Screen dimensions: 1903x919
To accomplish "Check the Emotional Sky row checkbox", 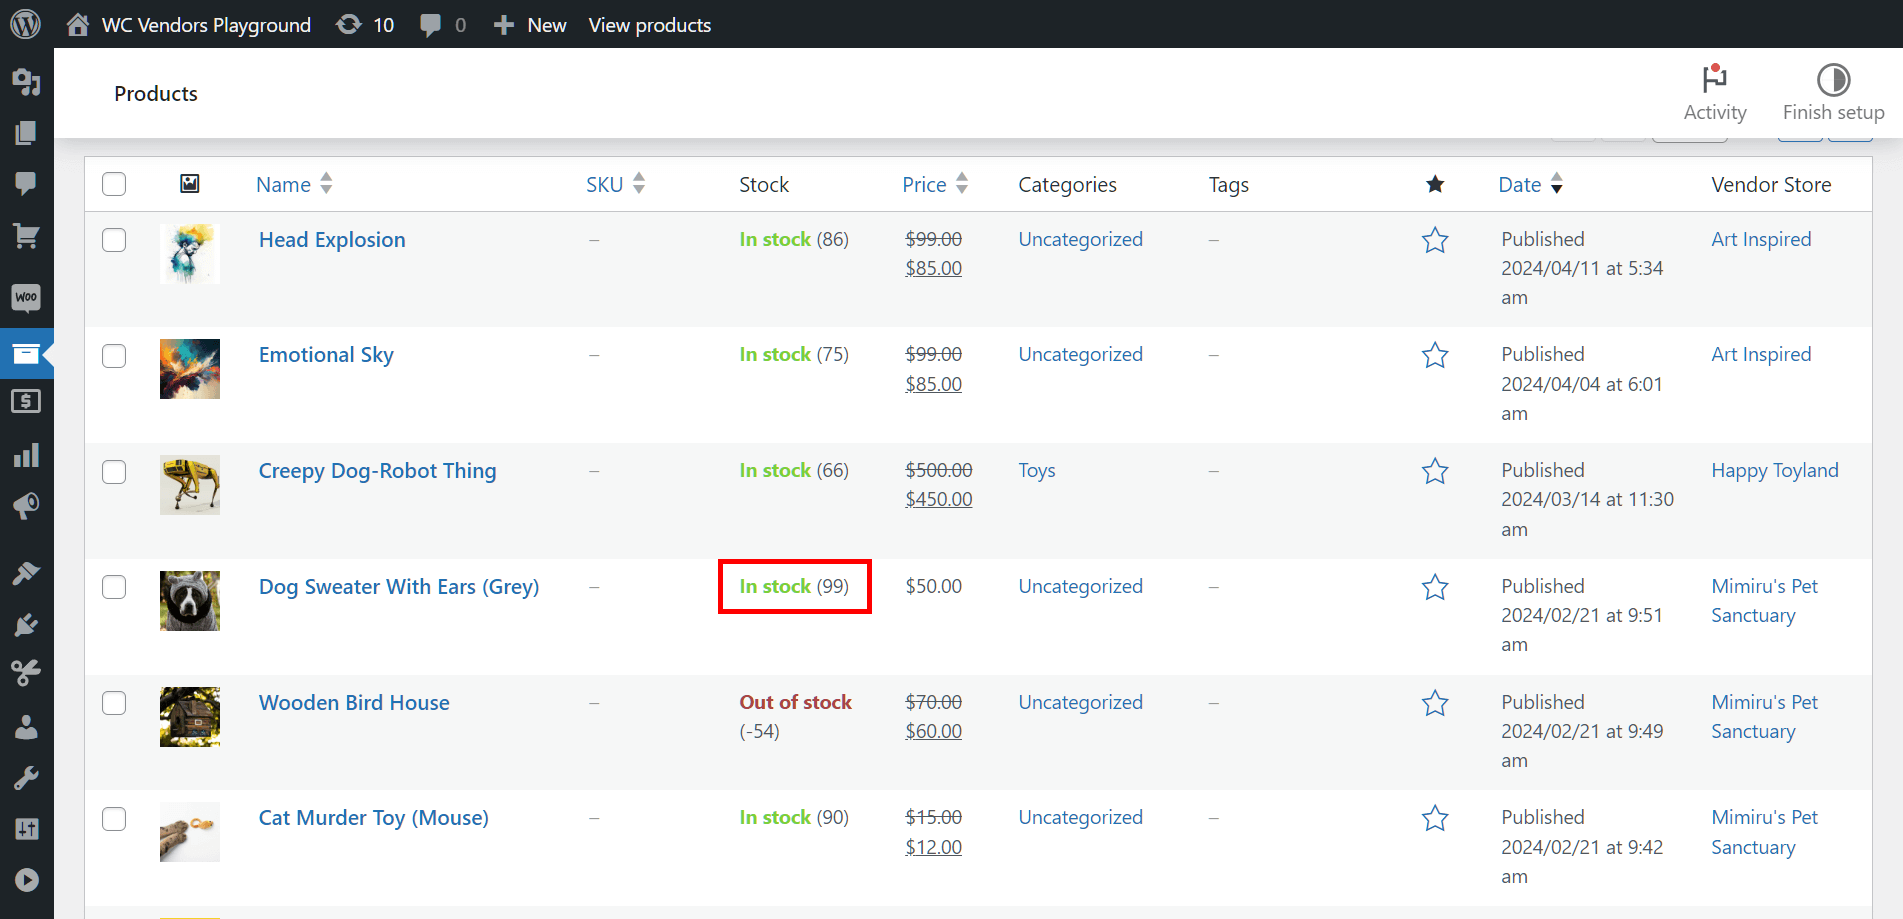I will click(114, 356).
